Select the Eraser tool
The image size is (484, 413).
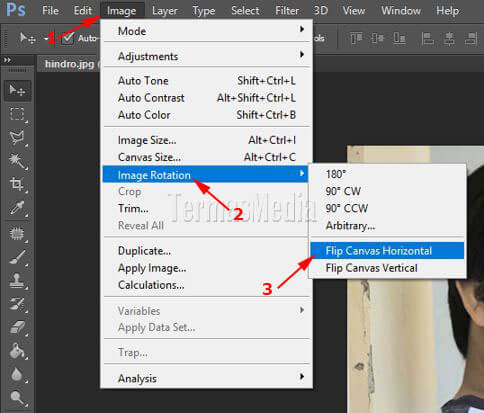pyautogui.click(x=17, y=327)
